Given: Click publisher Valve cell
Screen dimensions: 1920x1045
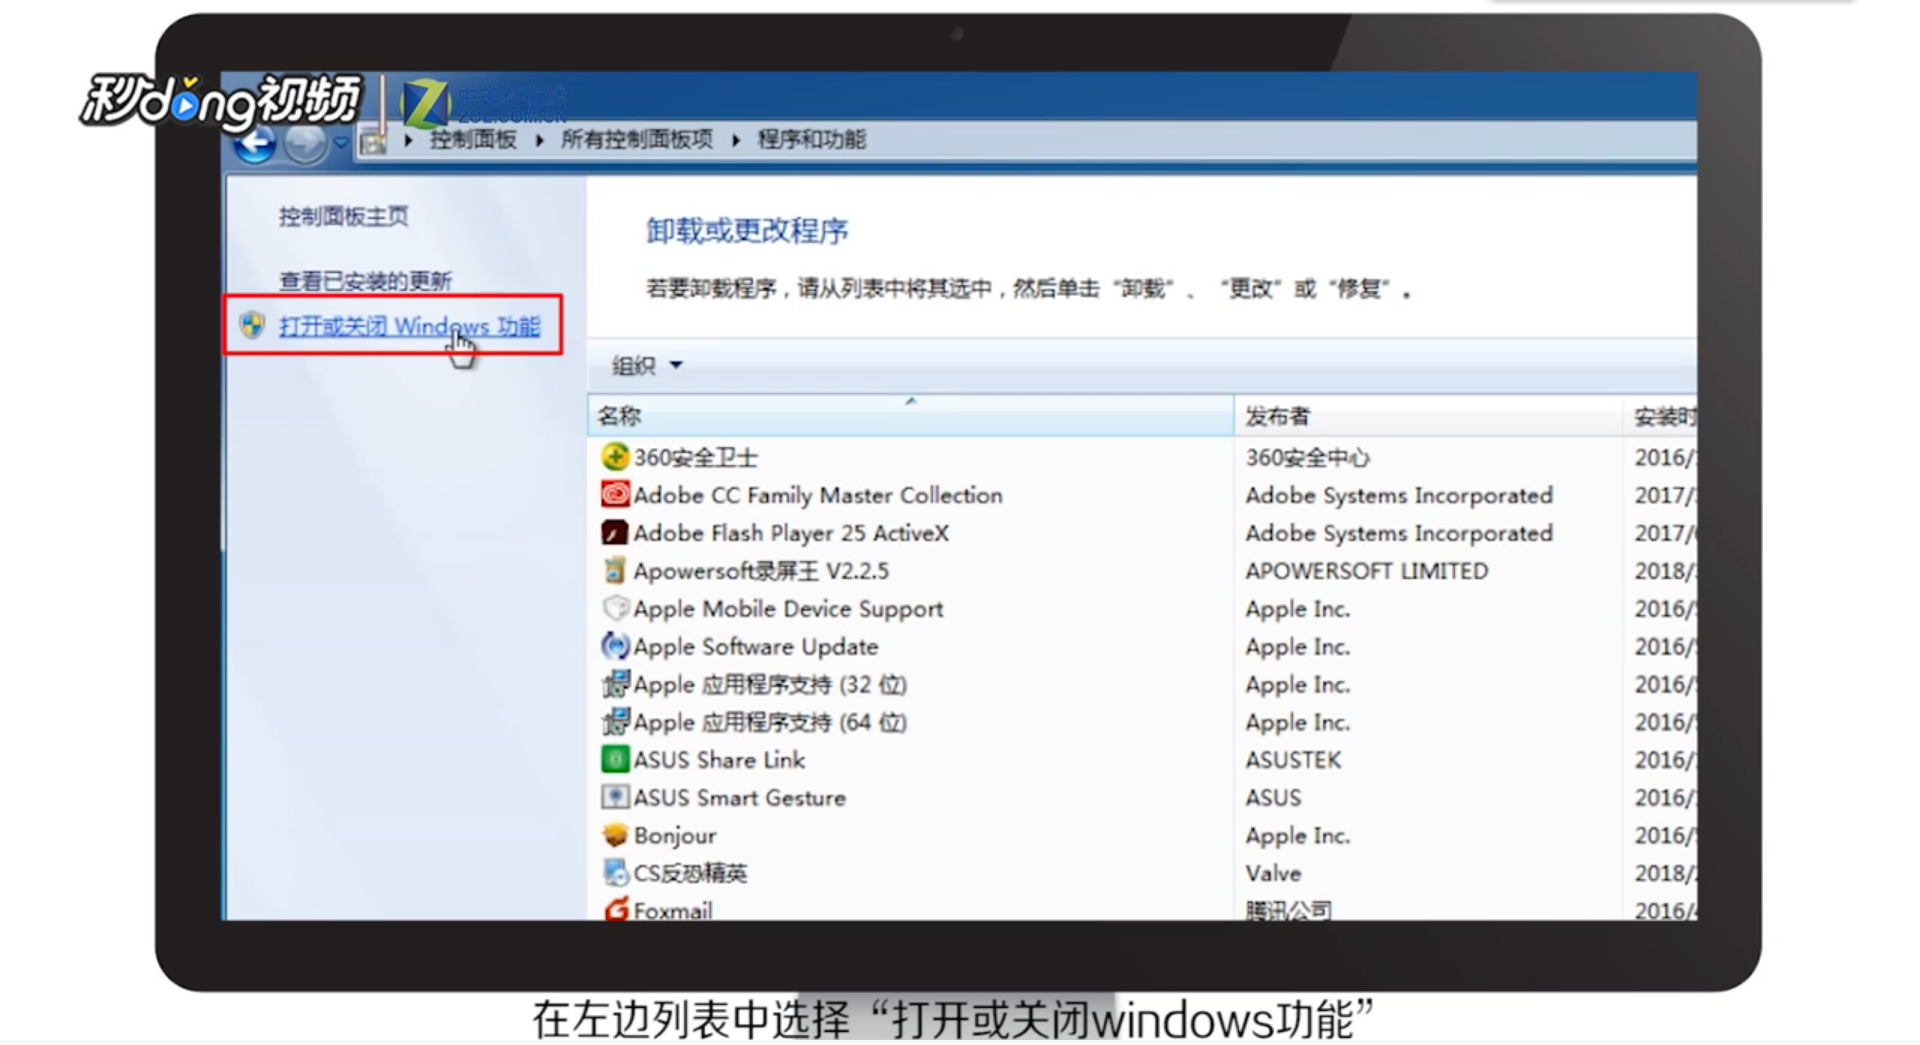Looking at the screenshot, I should tap(1273, 873).
